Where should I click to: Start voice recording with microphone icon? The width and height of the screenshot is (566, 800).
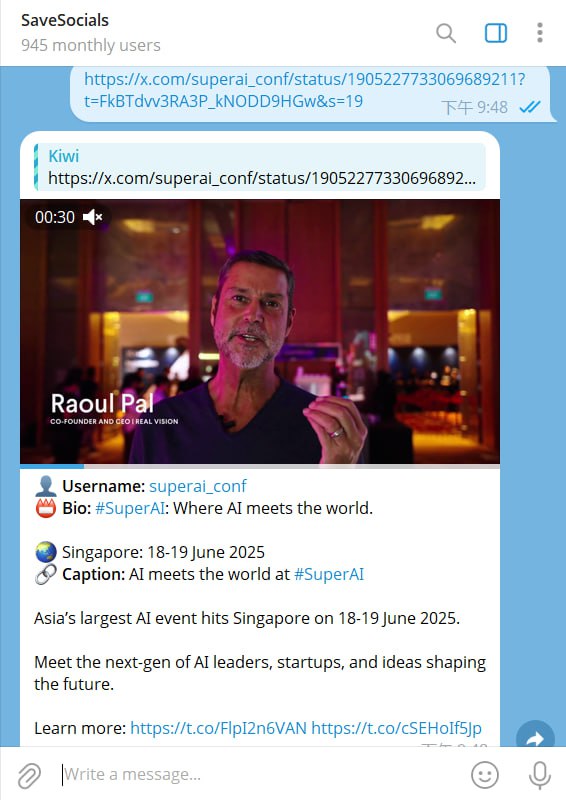[539, 775]
